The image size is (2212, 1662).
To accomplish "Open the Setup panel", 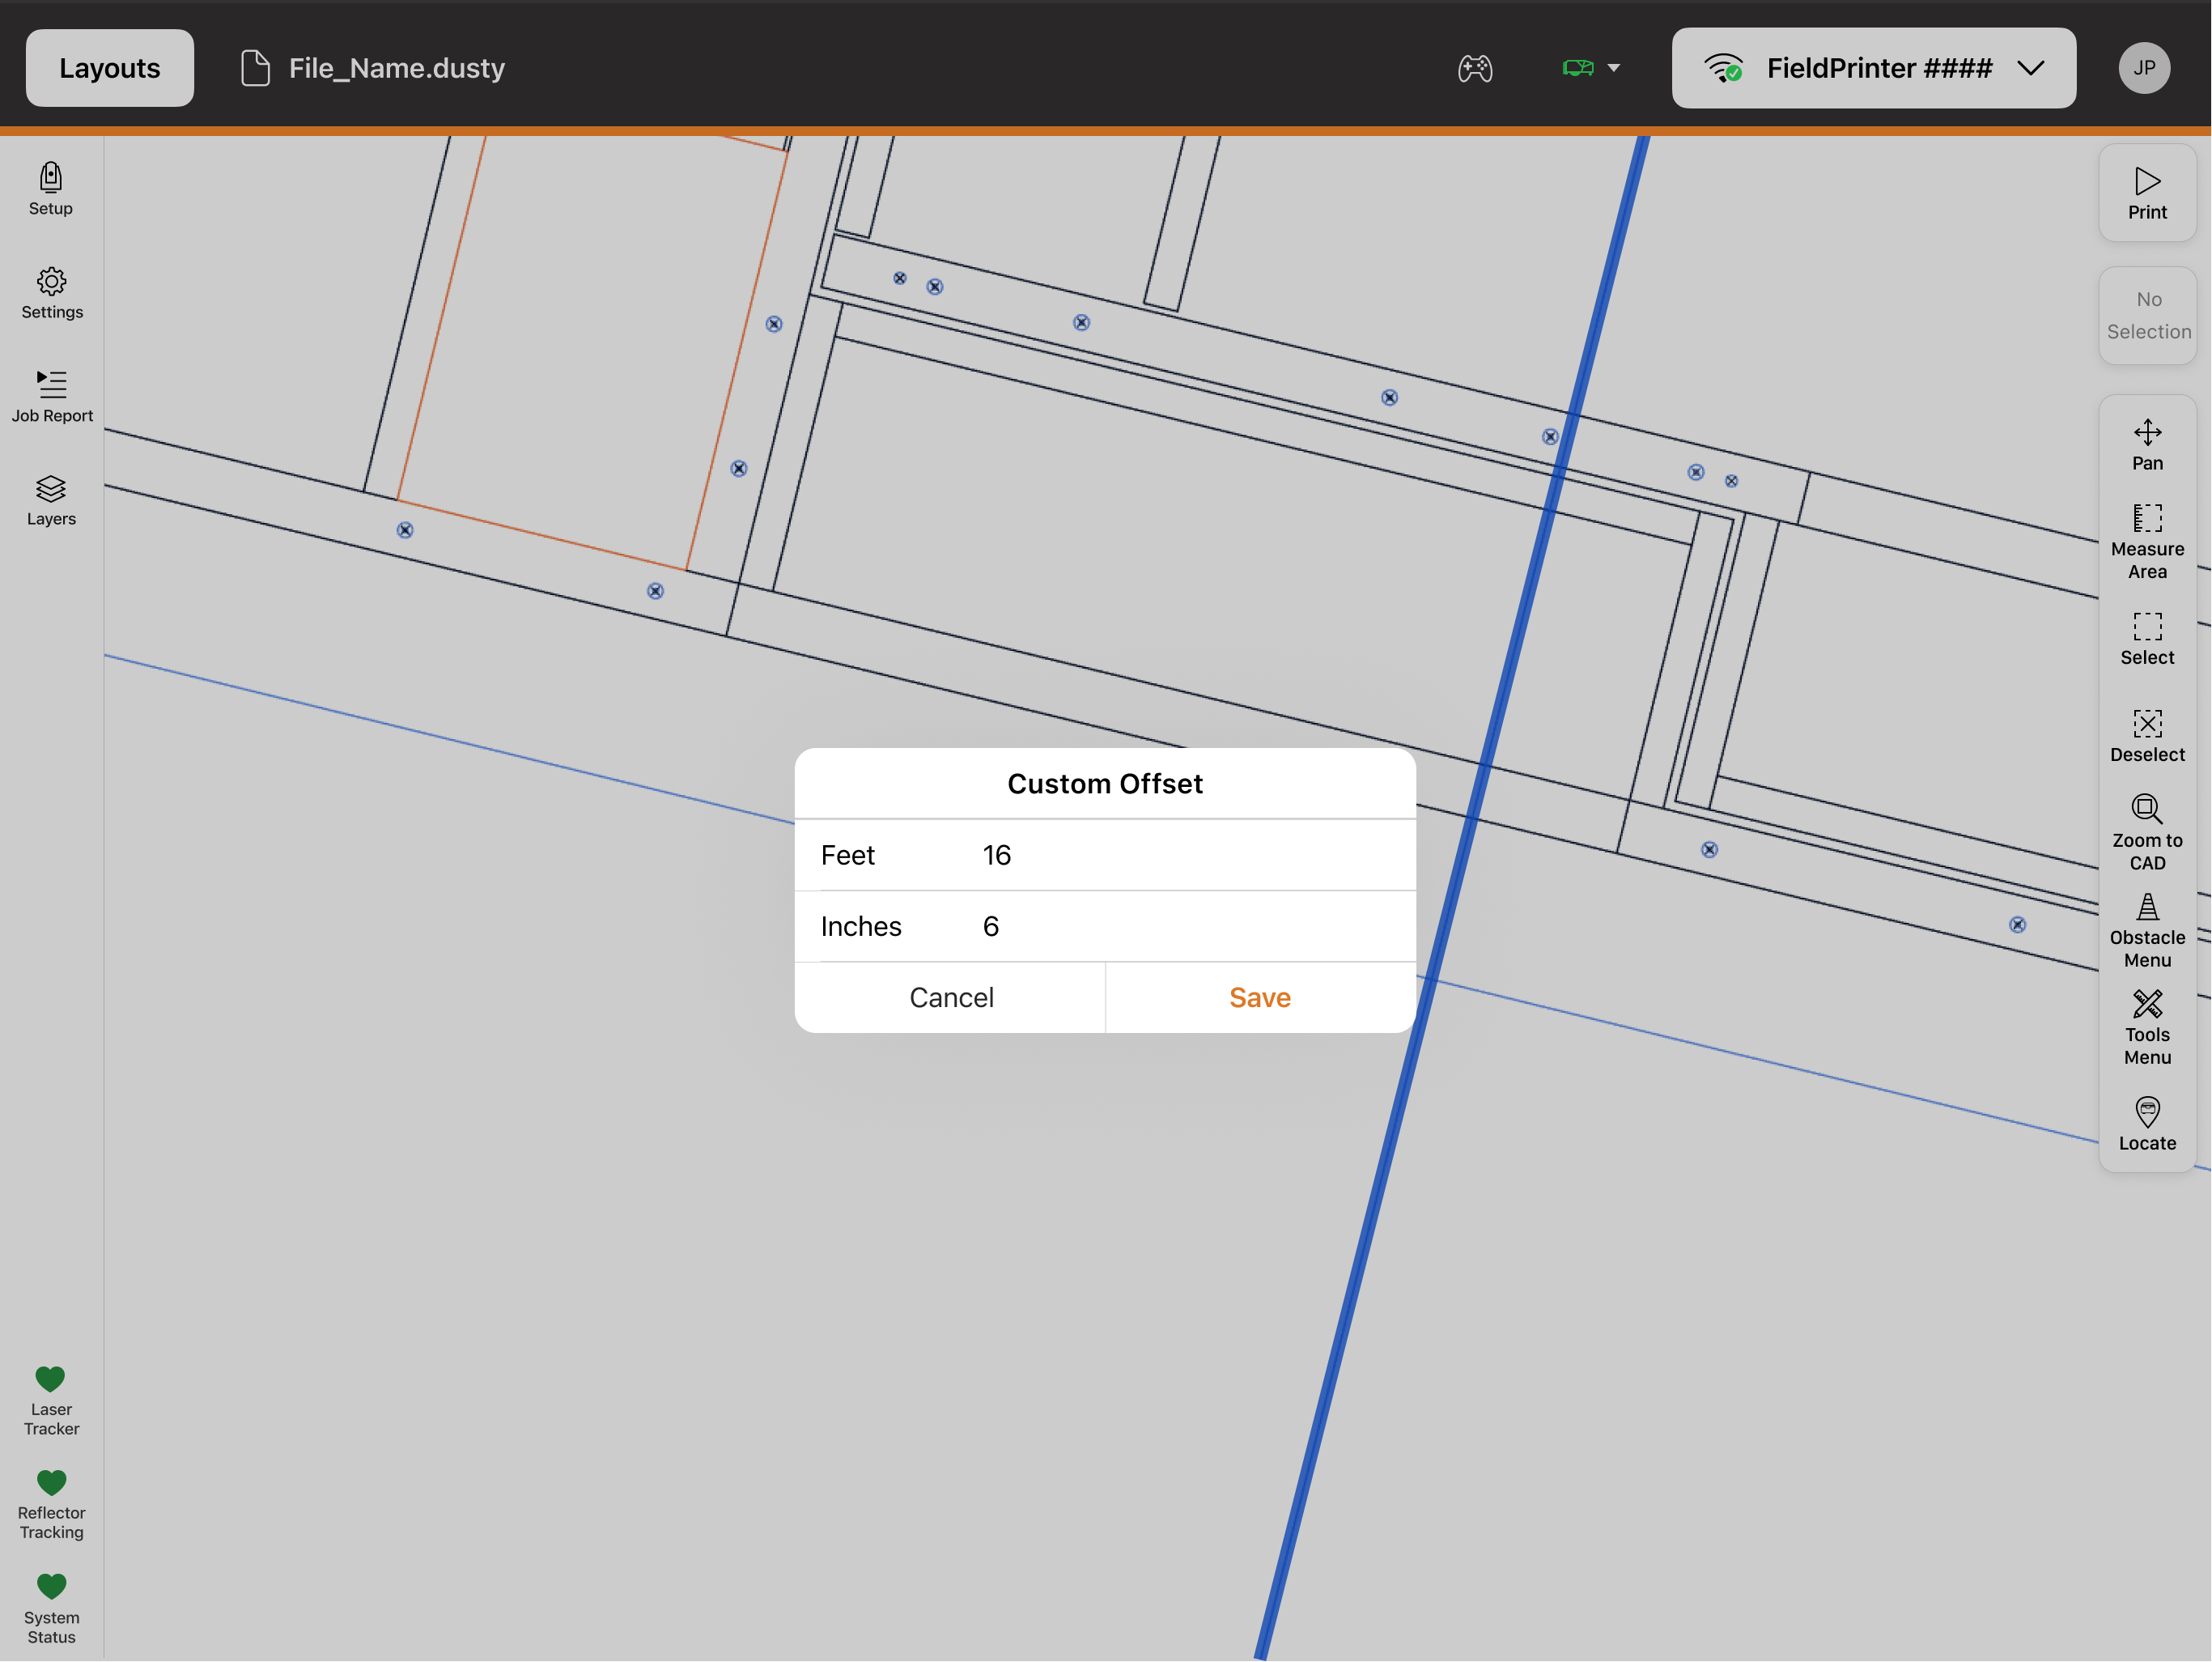I will 51,189.
